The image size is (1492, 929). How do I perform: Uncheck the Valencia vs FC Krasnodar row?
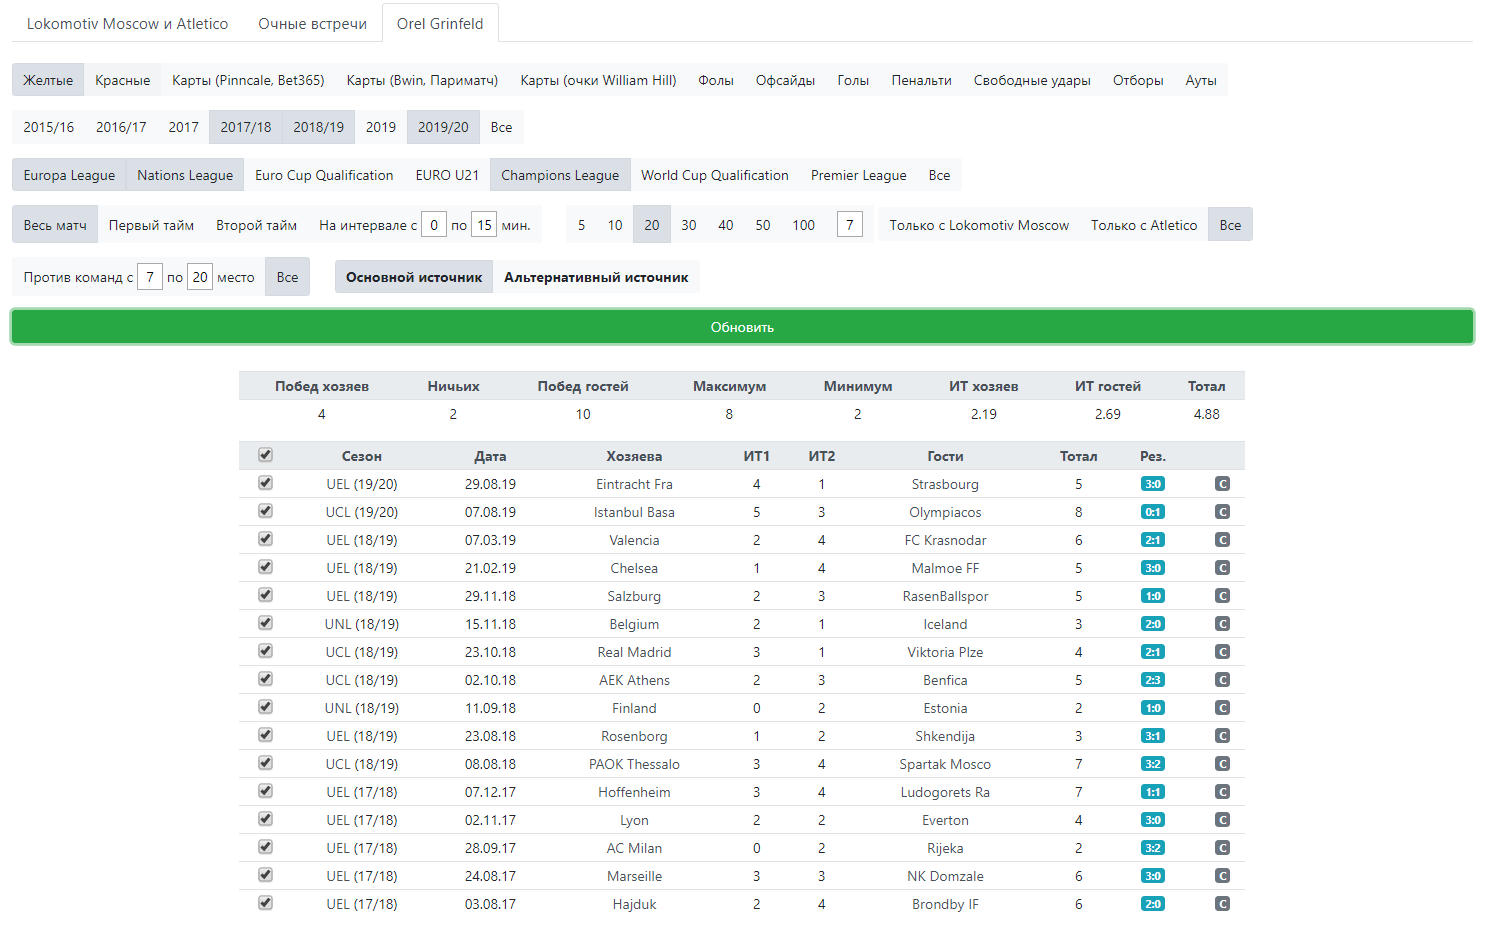click(265, 539)
